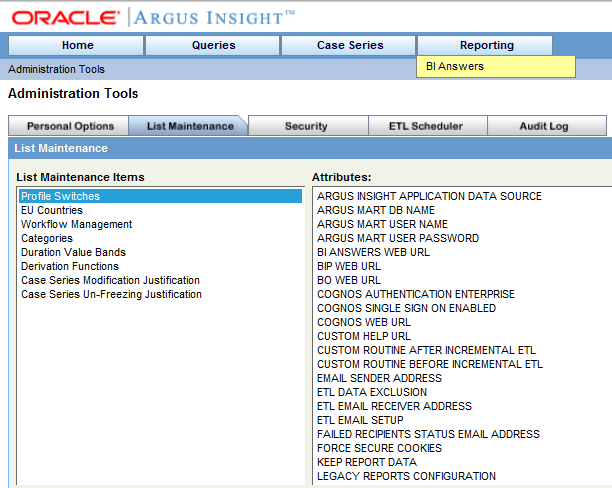This screenshot has height=488, width=612.
Task: Select BO WEB URL attribute
Action: point(349,280)
